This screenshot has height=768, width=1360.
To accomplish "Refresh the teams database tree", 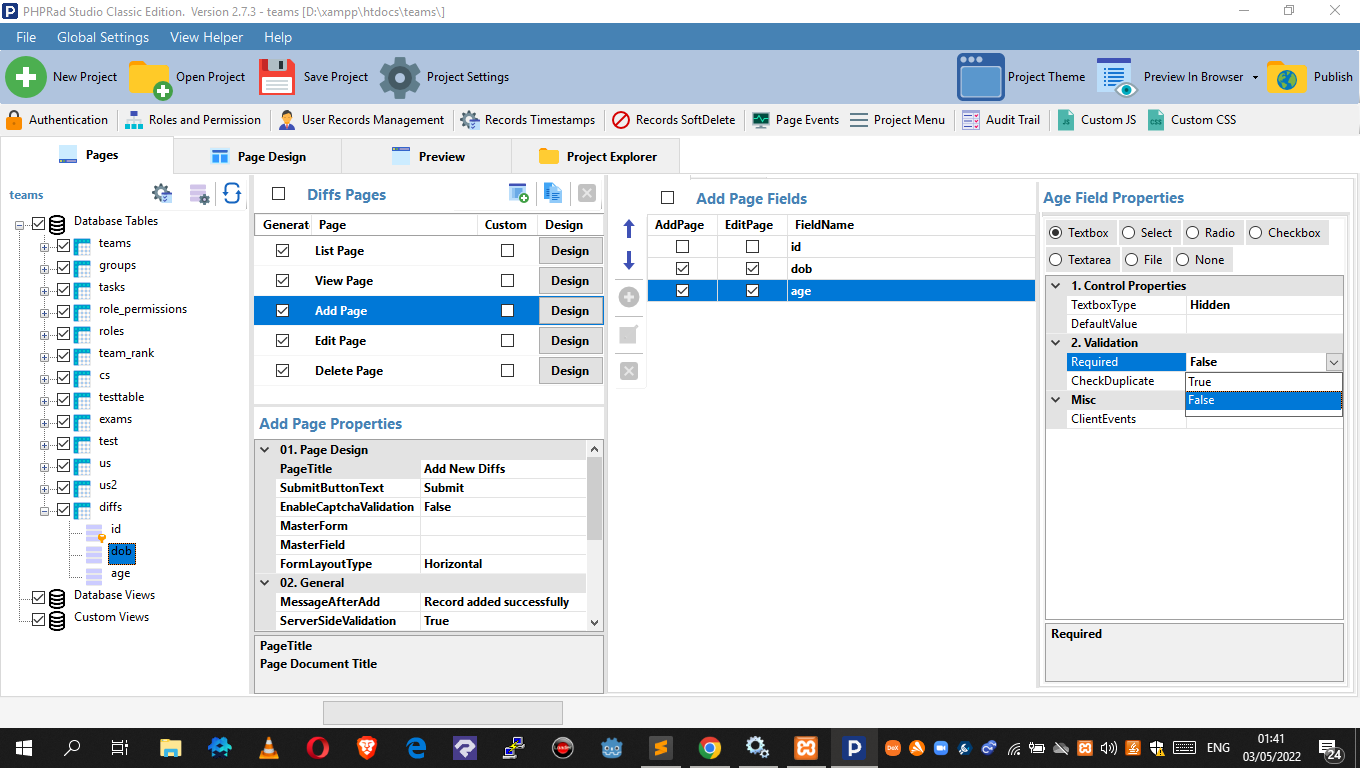I will [232, 194].
